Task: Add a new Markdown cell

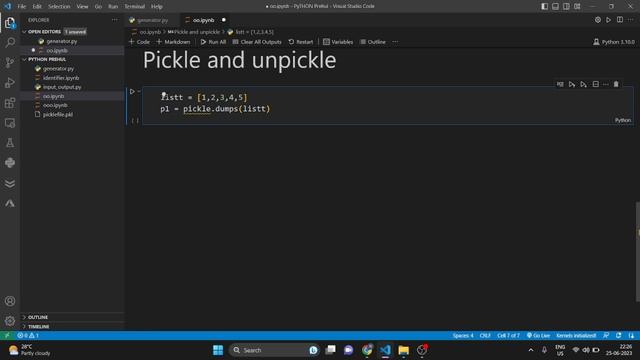Action: (x=173, y=42)
